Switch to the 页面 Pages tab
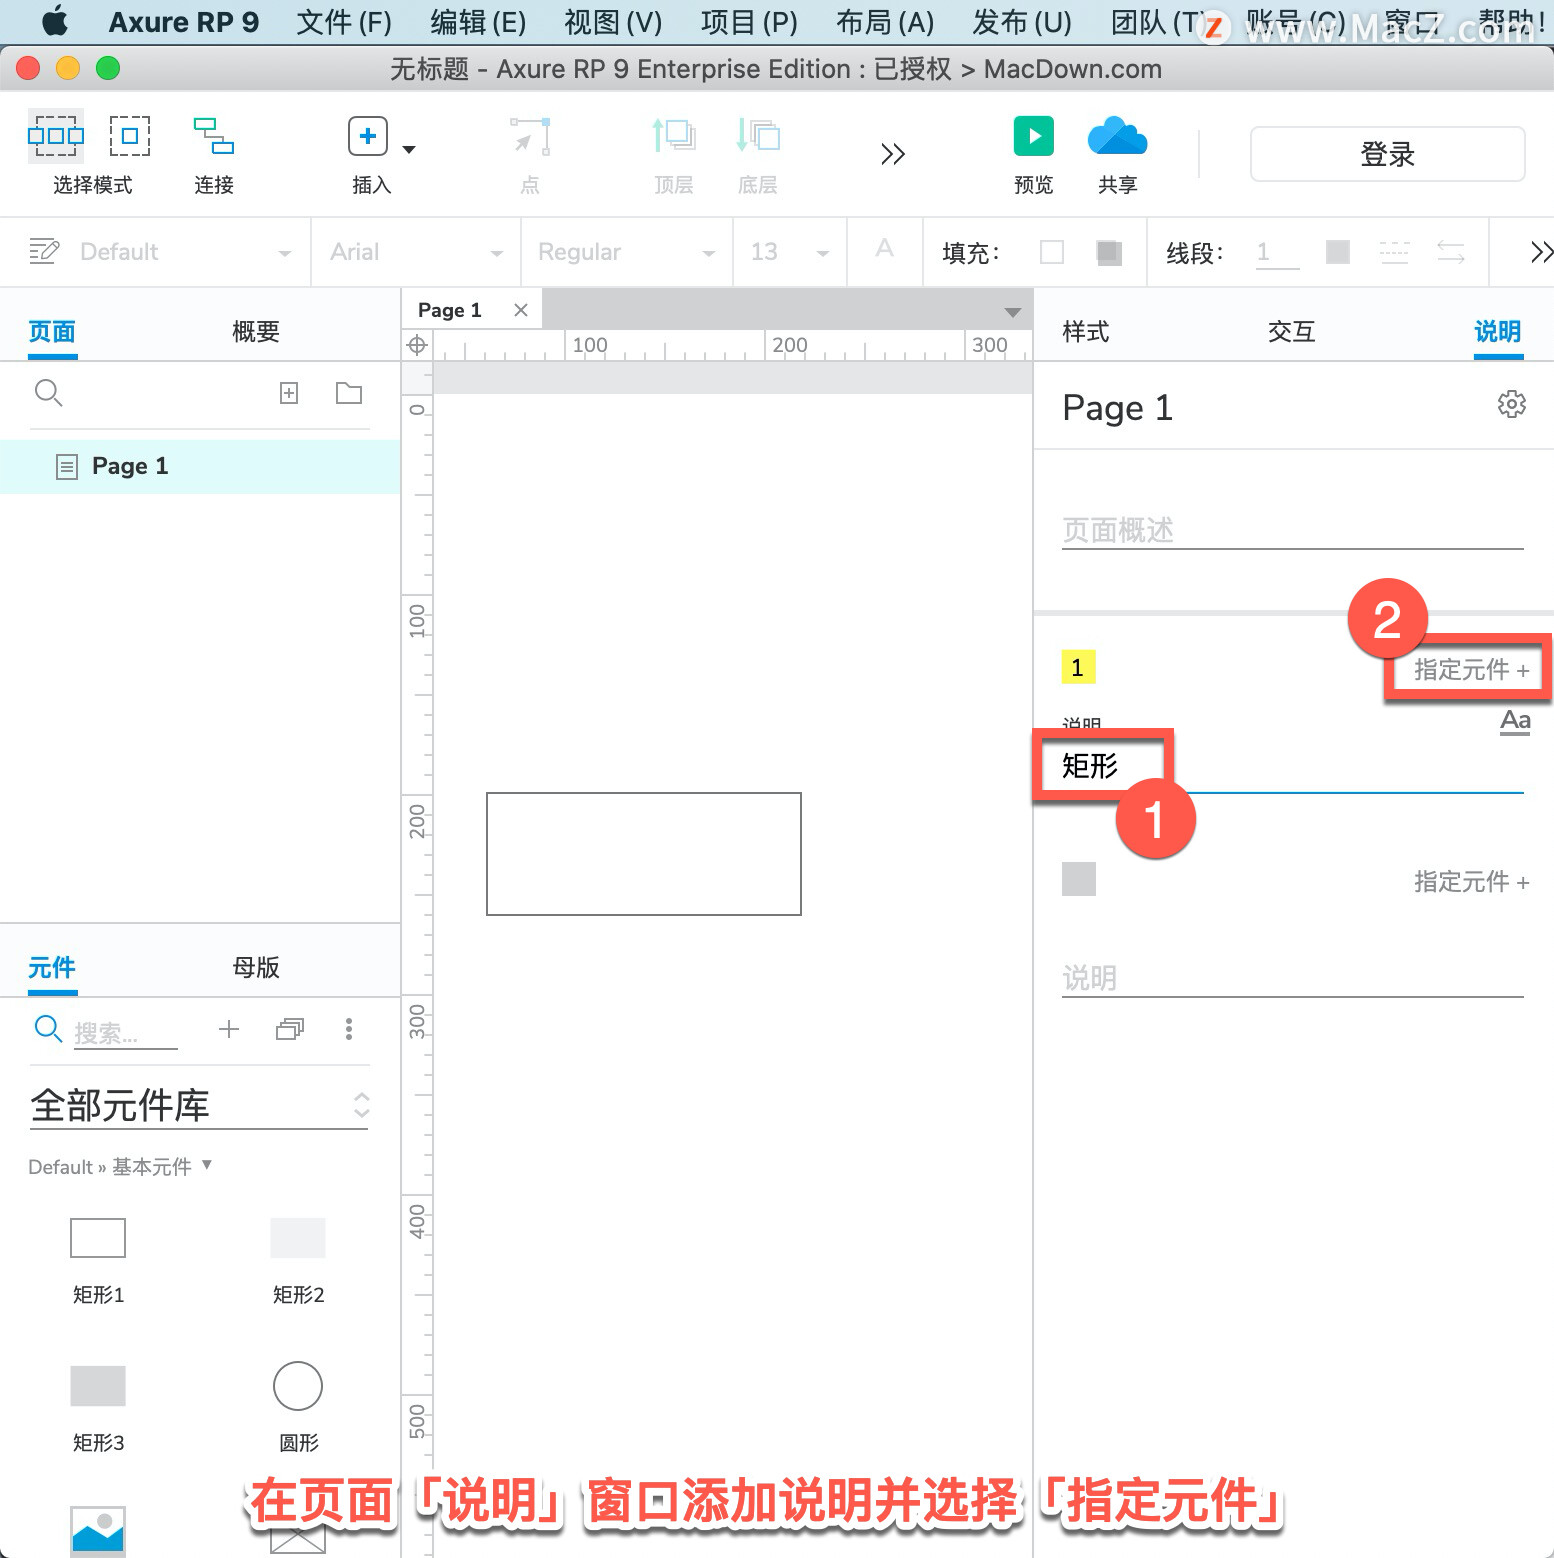Screen dimensions: 1554x1558 [52, 331]
